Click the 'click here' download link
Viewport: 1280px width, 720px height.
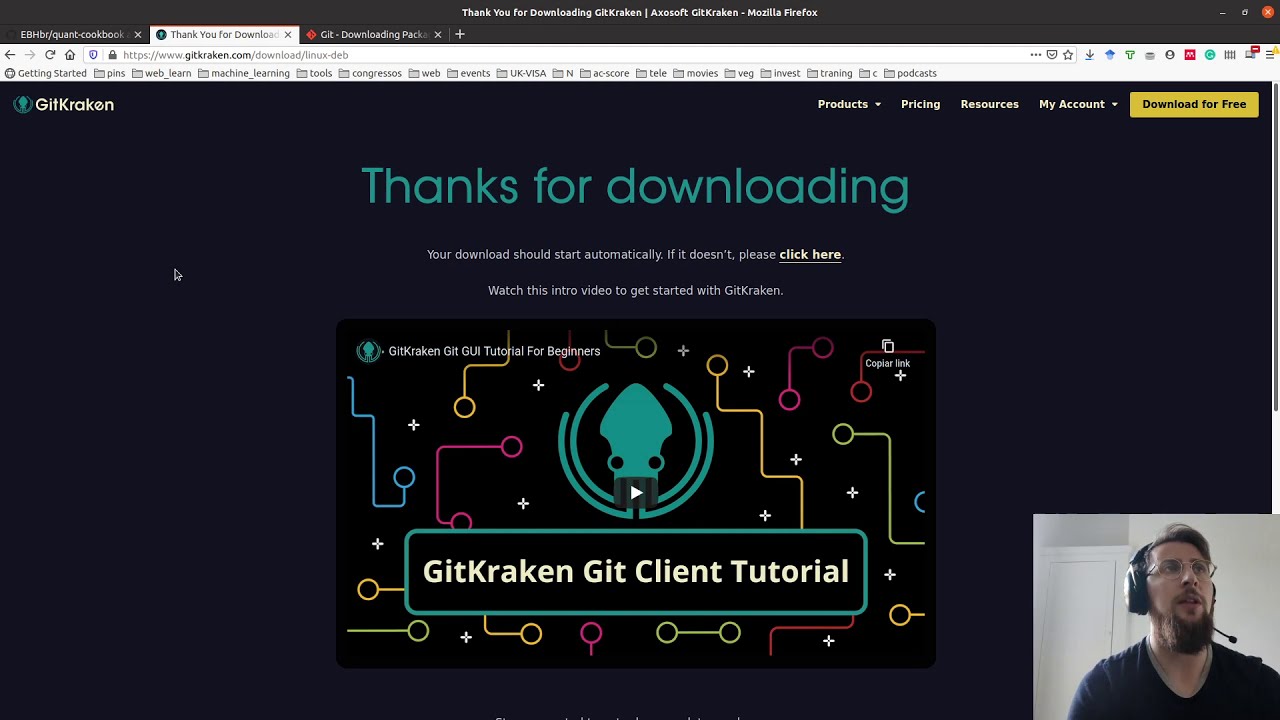(810, 254)
